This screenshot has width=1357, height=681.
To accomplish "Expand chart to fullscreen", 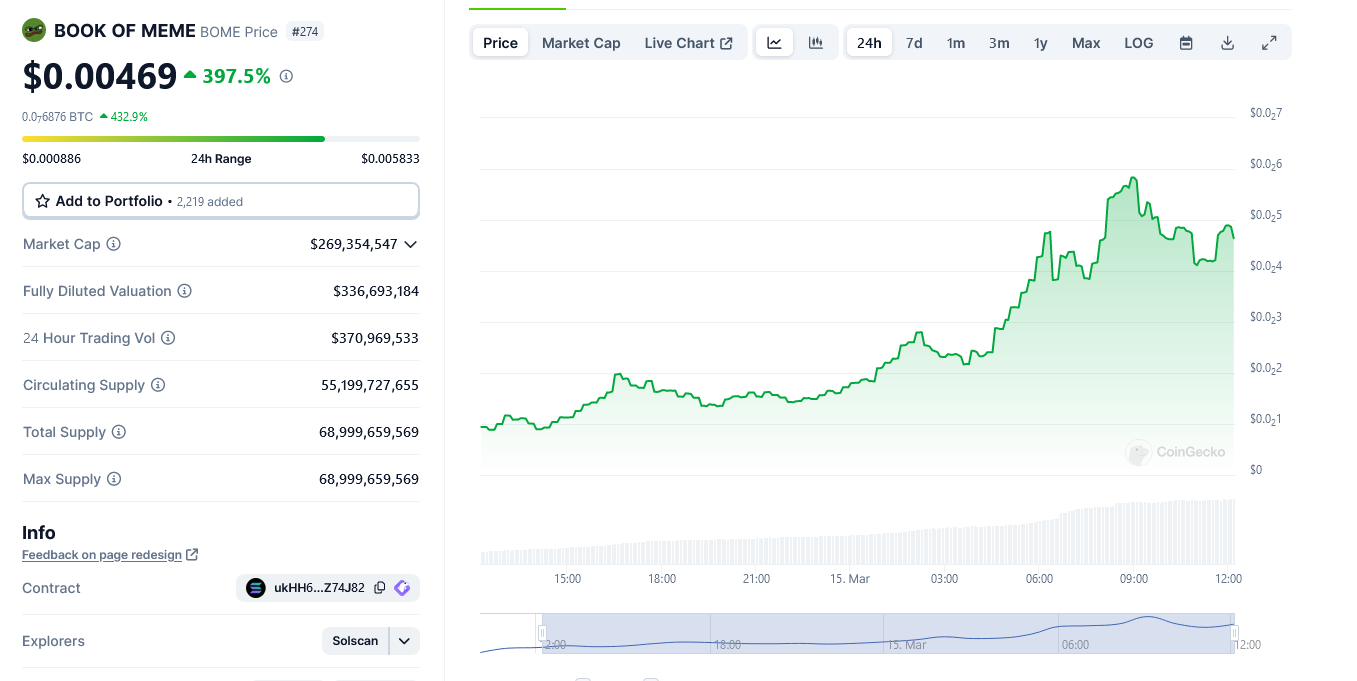I will (x=1269, y=43).
